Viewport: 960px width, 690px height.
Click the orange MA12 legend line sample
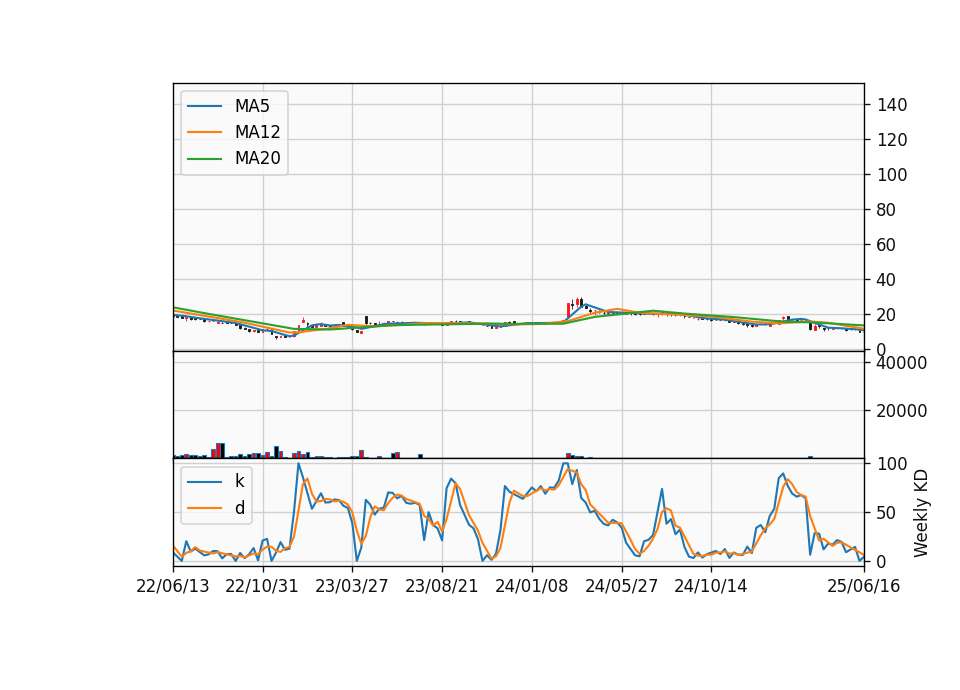tap(204, 132)
